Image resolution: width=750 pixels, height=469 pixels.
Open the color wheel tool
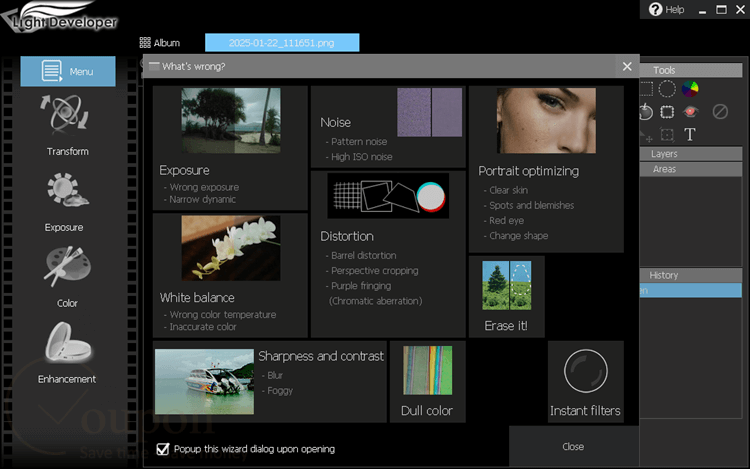tap(690, 89)
